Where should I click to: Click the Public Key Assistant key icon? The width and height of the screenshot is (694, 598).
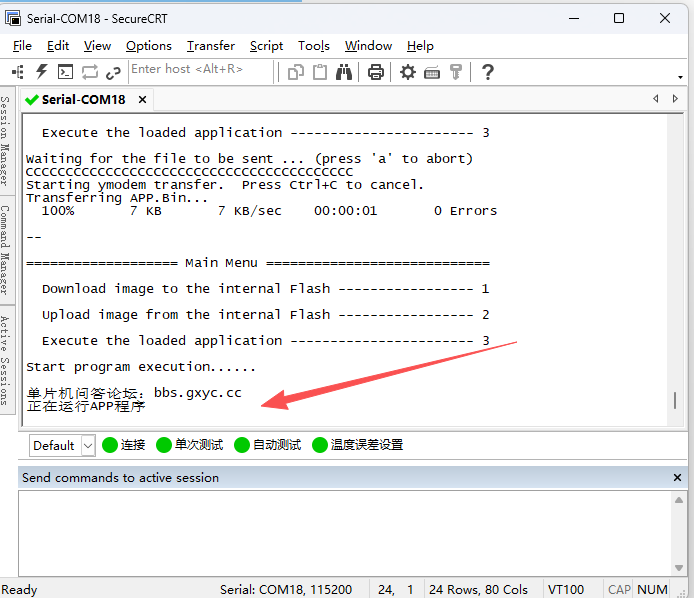point(456,71)
